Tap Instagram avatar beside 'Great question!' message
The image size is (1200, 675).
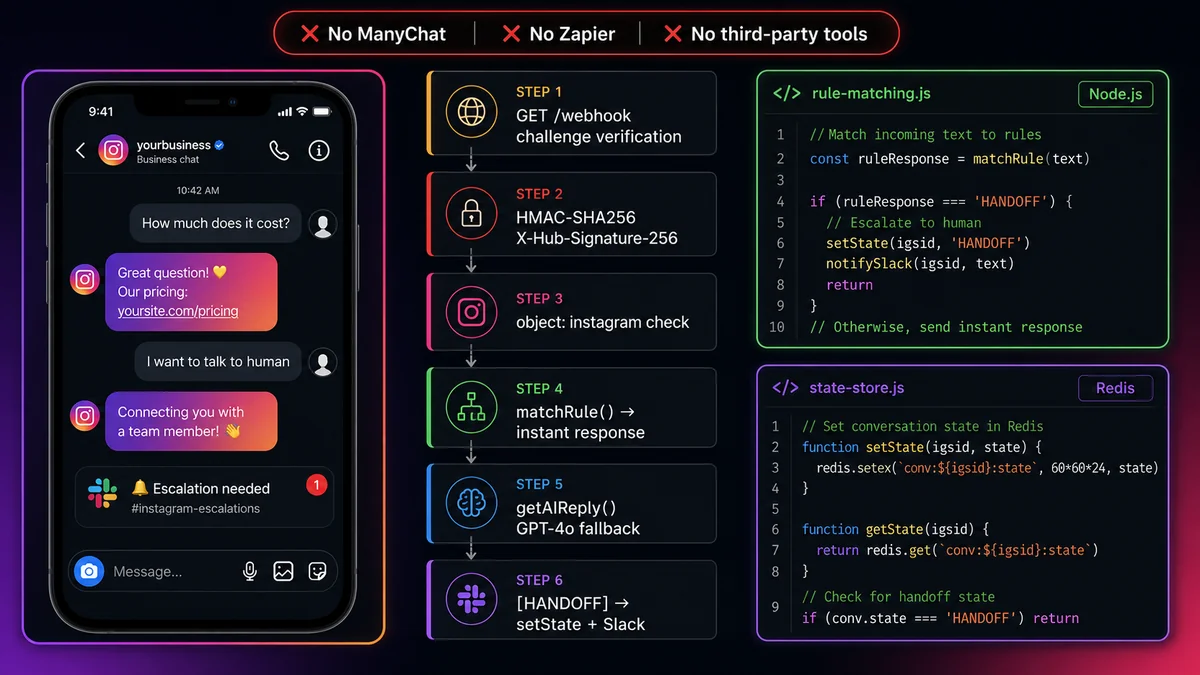85,280
